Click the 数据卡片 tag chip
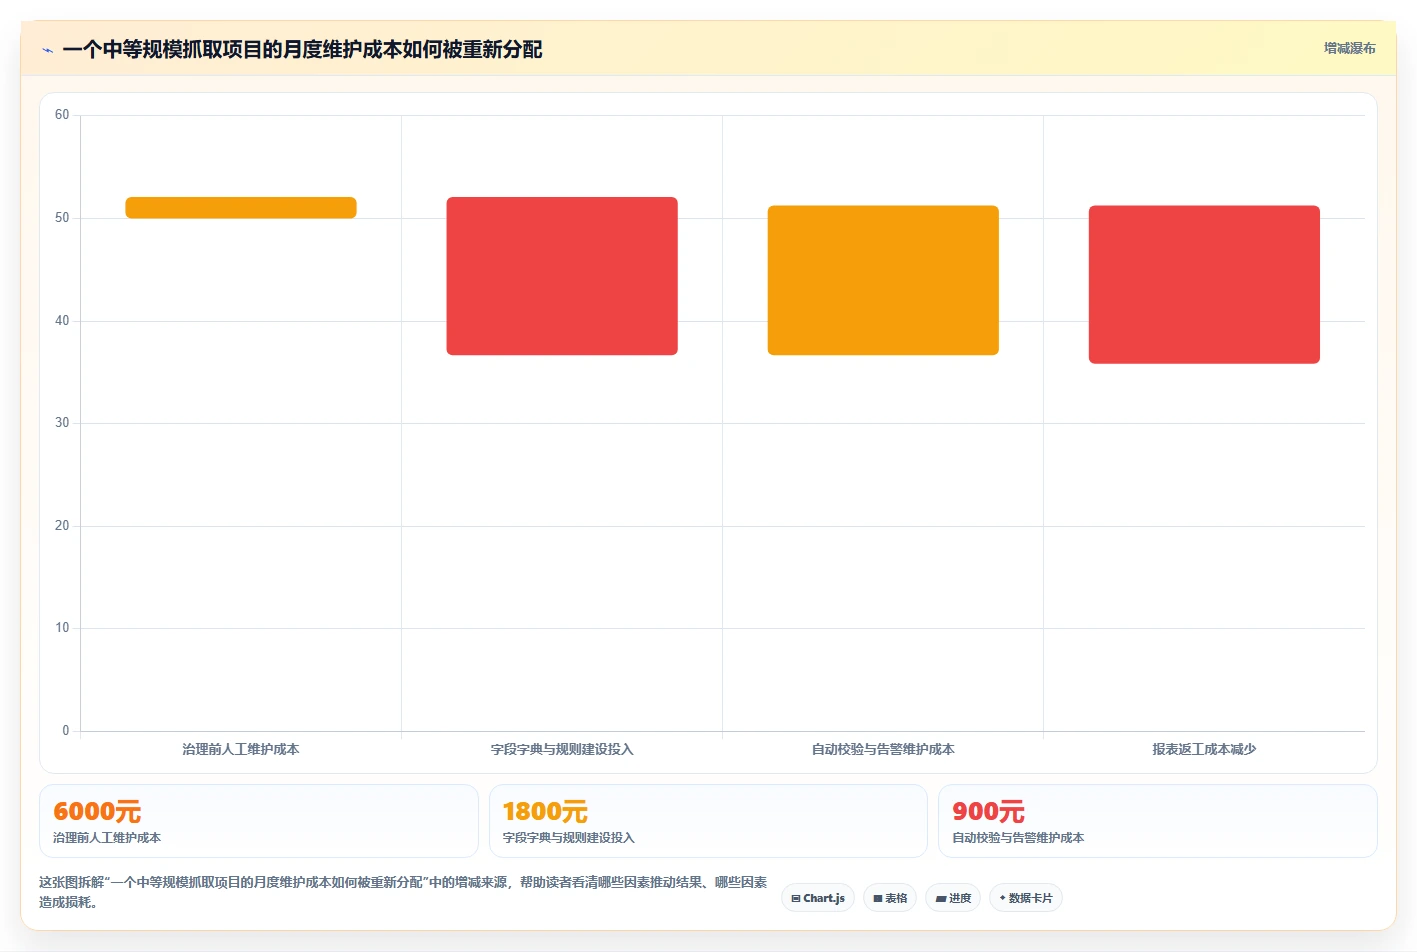1417x952 pixels. point(1026,898)
